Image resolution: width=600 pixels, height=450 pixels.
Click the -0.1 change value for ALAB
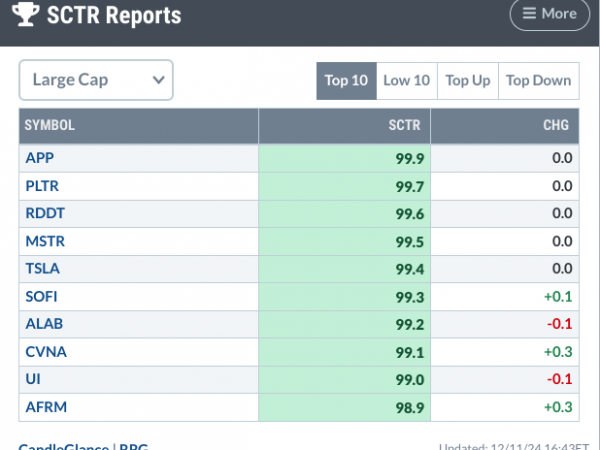click(x=559, y=324)
